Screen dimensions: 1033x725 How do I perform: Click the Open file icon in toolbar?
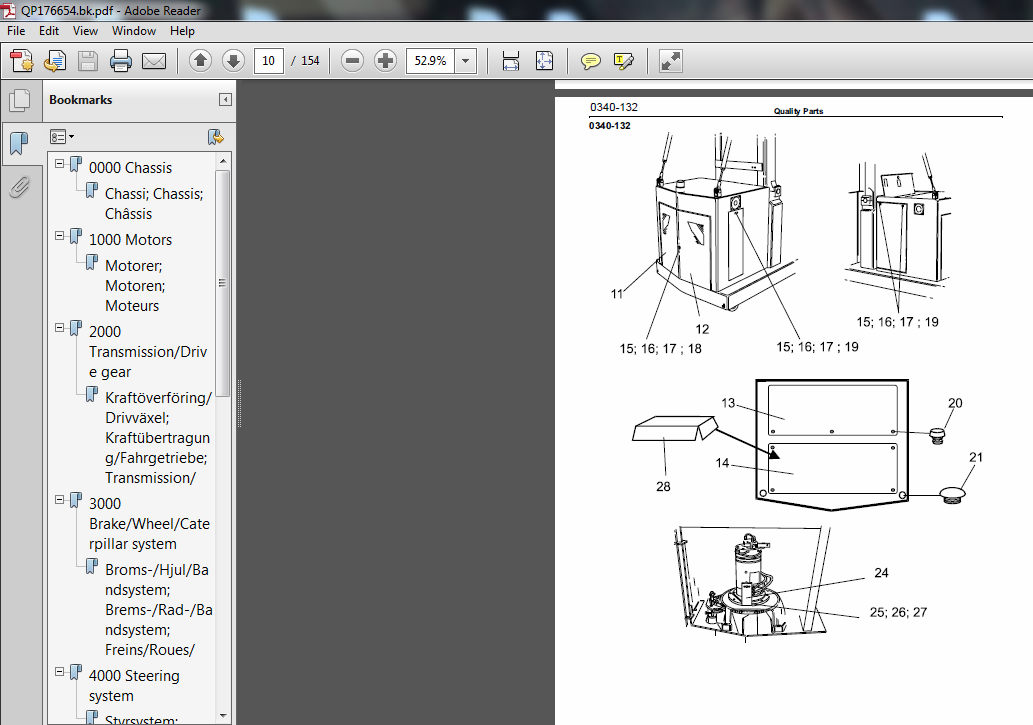[x=55, y=61]
